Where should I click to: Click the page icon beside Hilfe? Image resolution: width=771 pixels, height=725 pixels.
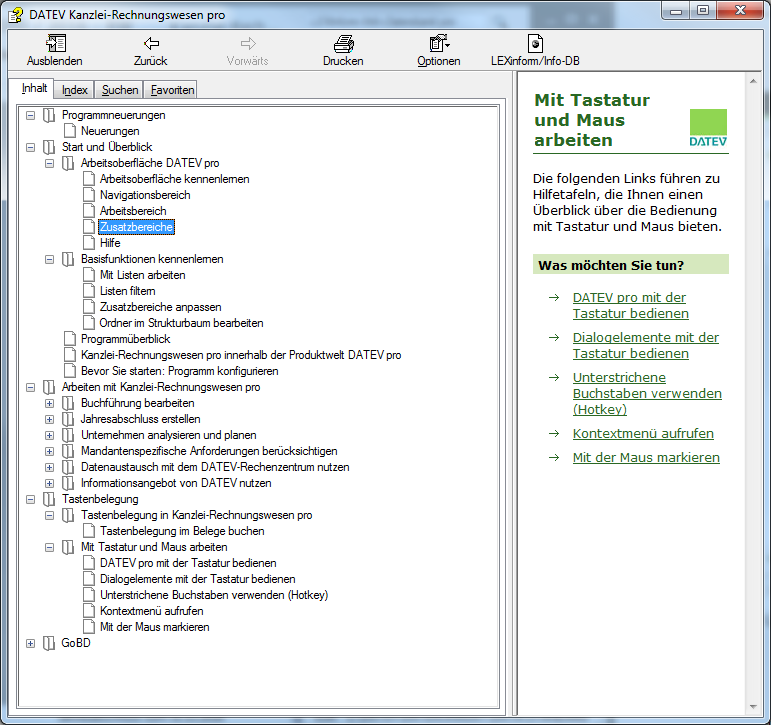[89, 243]
